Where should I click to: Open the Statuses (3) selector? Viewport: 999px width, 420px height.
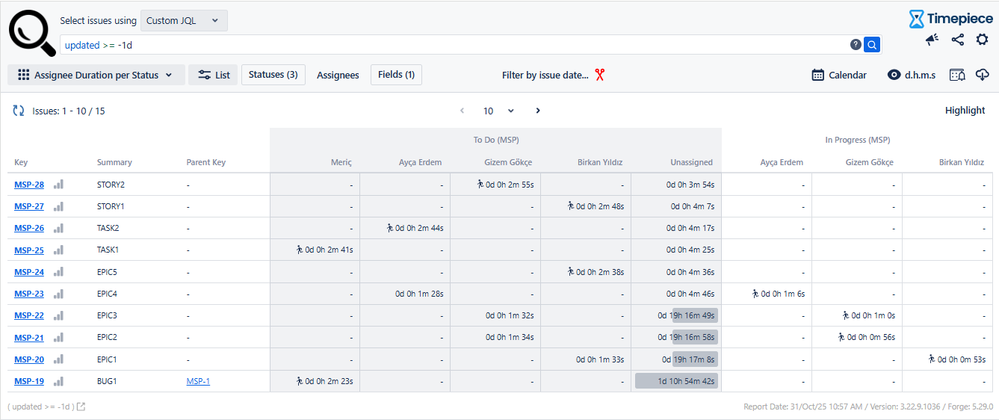pos(273,75)
